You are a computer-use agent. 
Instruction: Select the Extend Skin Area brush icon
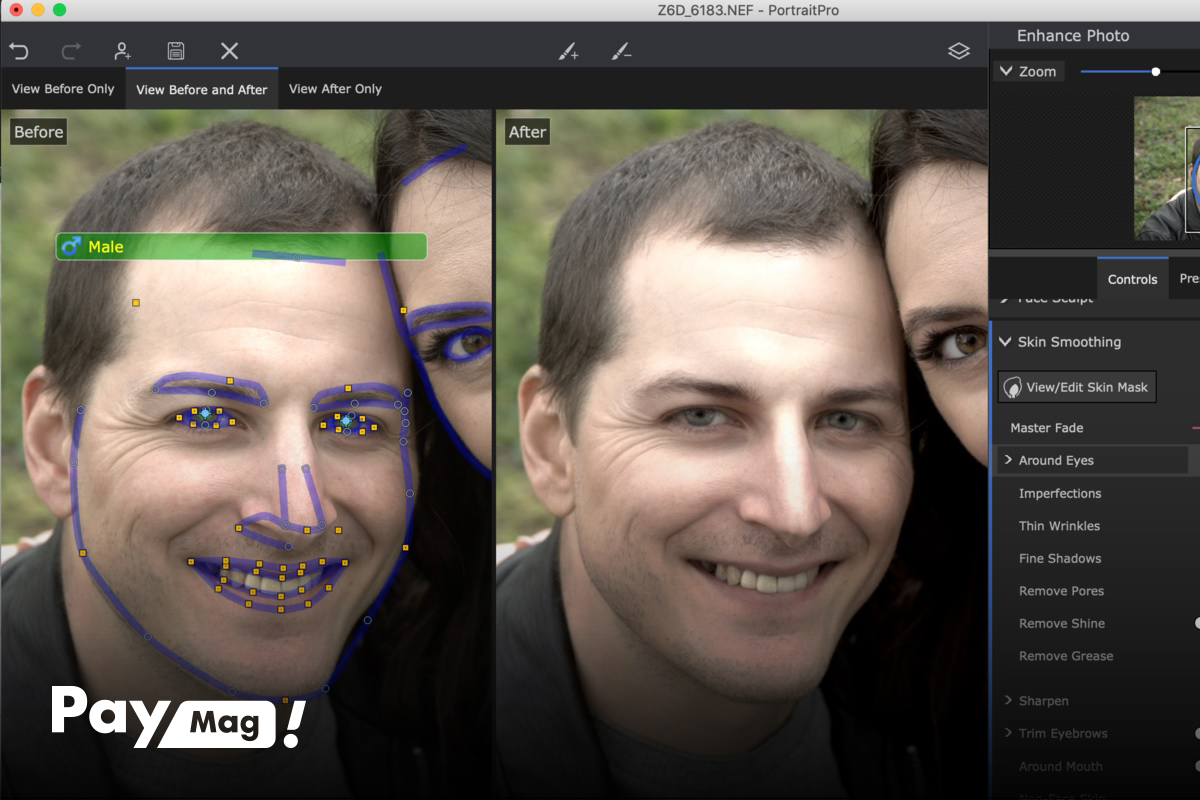[x=568, y=50]
